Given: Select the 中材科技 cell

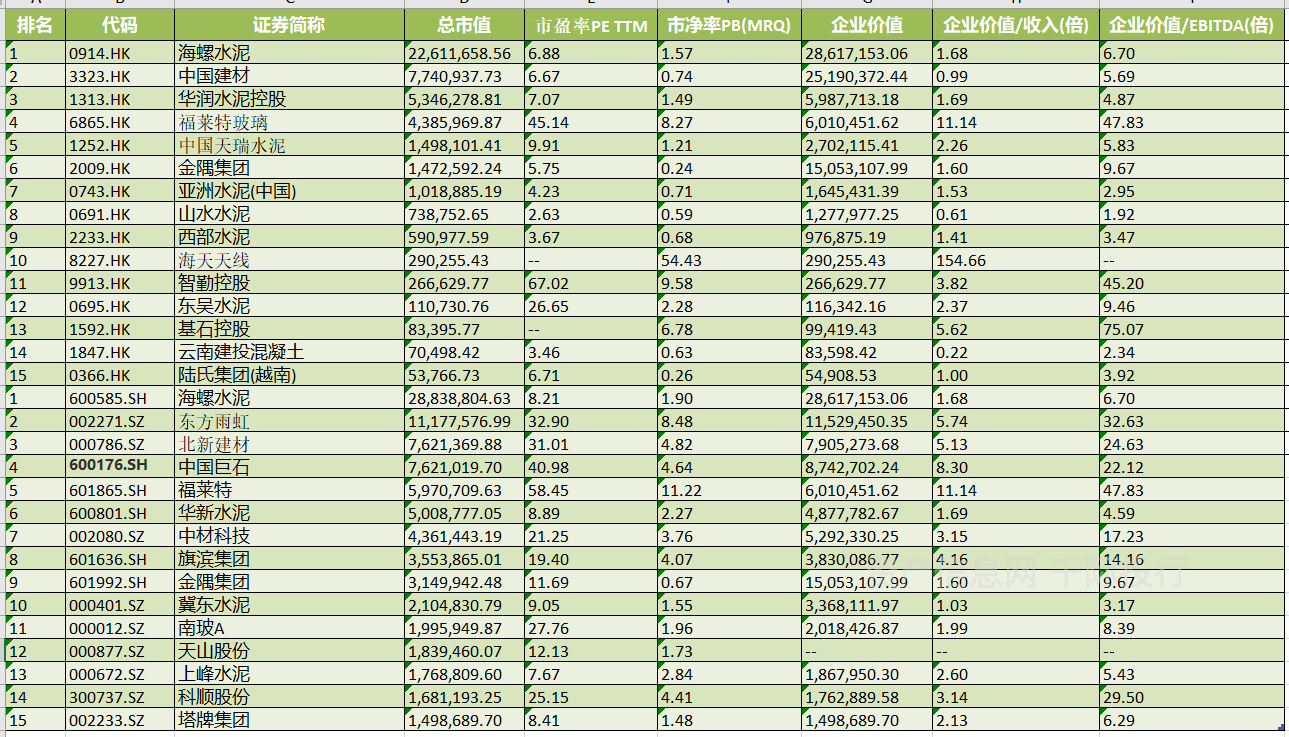Looking at the screenshot, I should [x=289, y=537].
